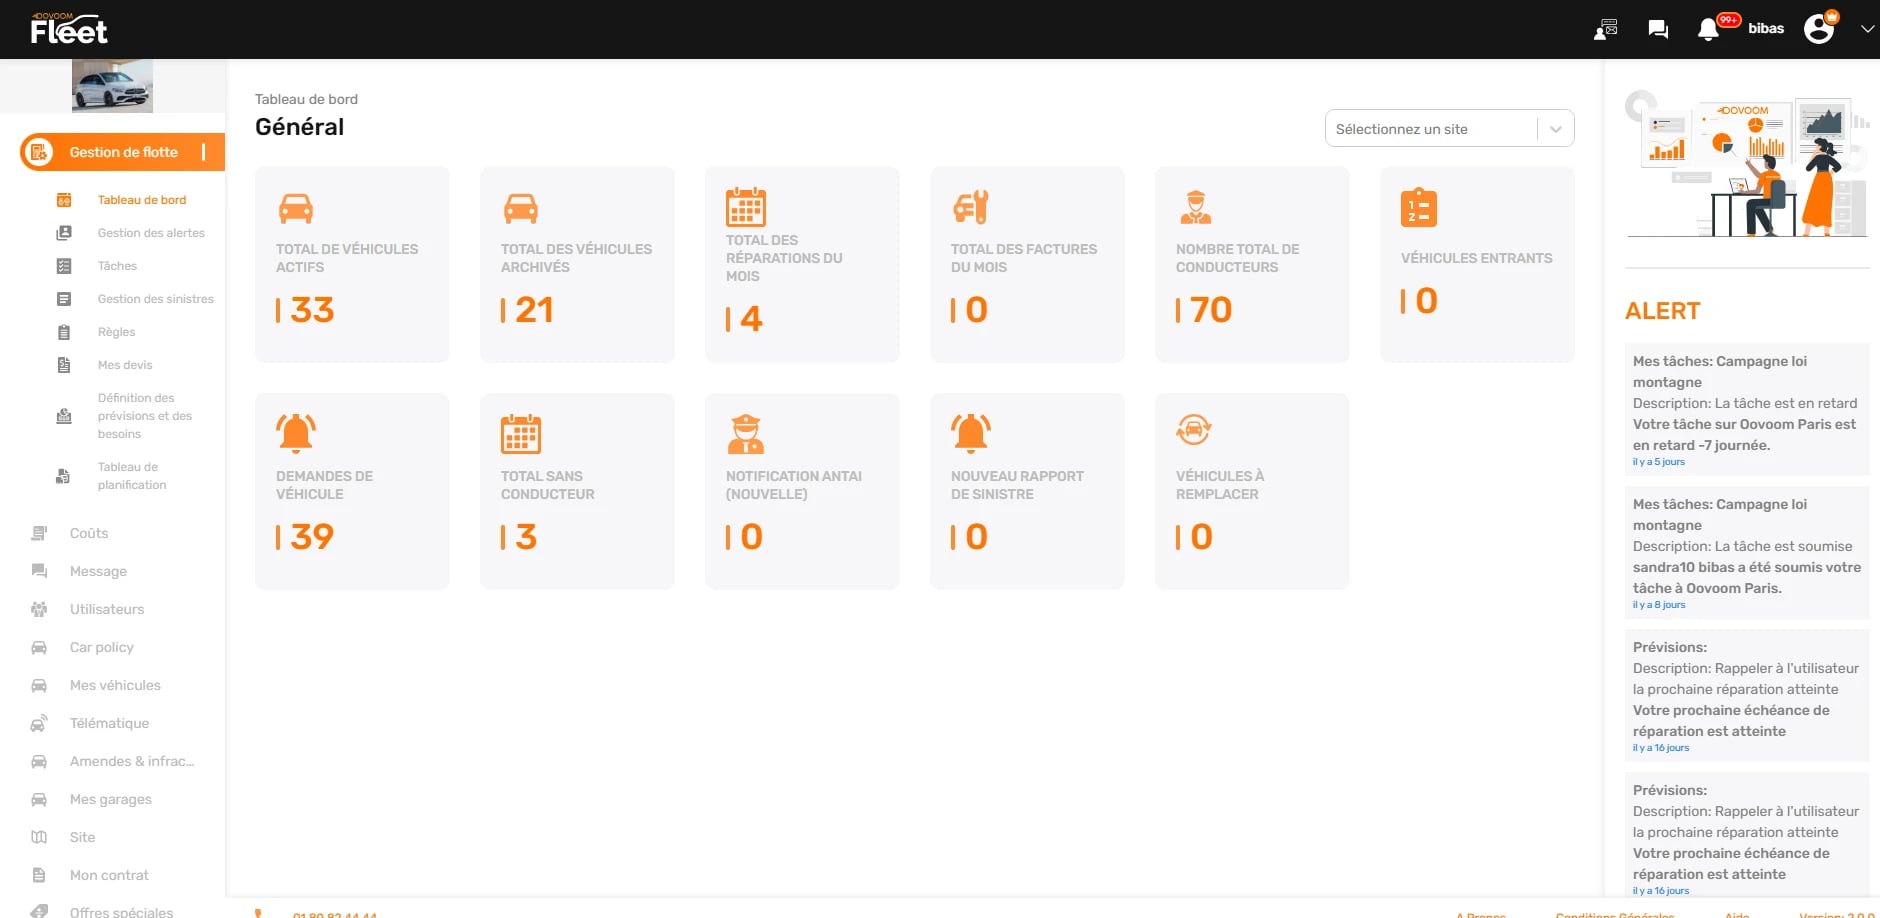
Task: Click the white car thumbnail image
Action: point(112,86)
